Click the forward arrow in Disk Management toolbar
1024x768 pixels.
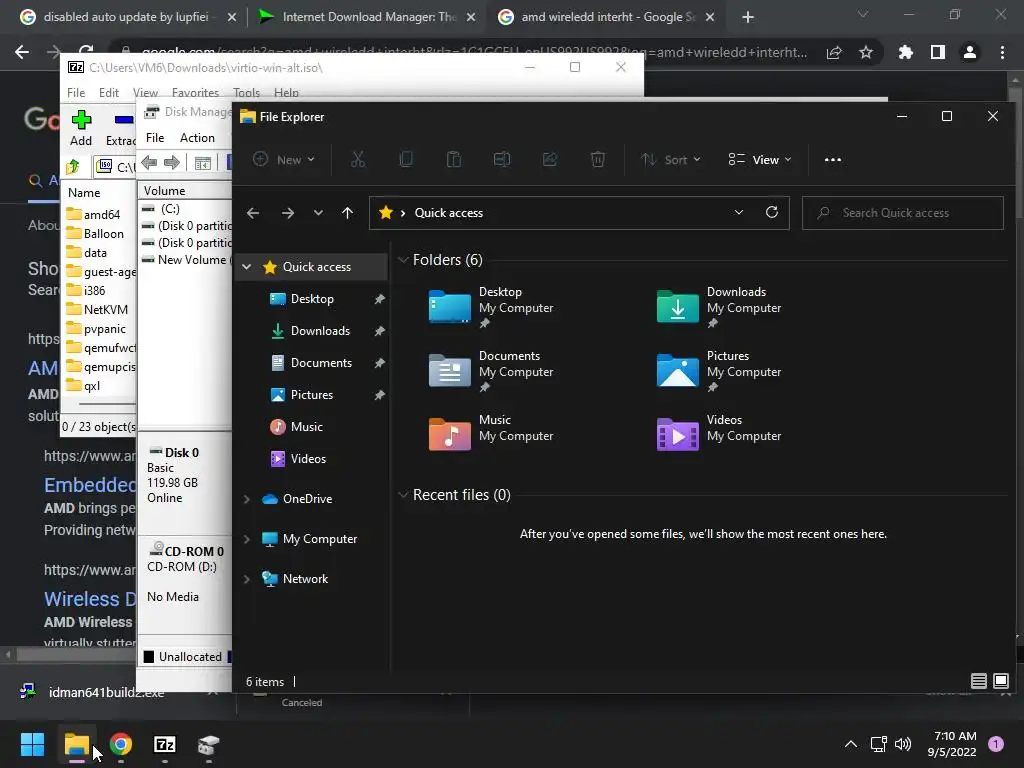point(171,163)
